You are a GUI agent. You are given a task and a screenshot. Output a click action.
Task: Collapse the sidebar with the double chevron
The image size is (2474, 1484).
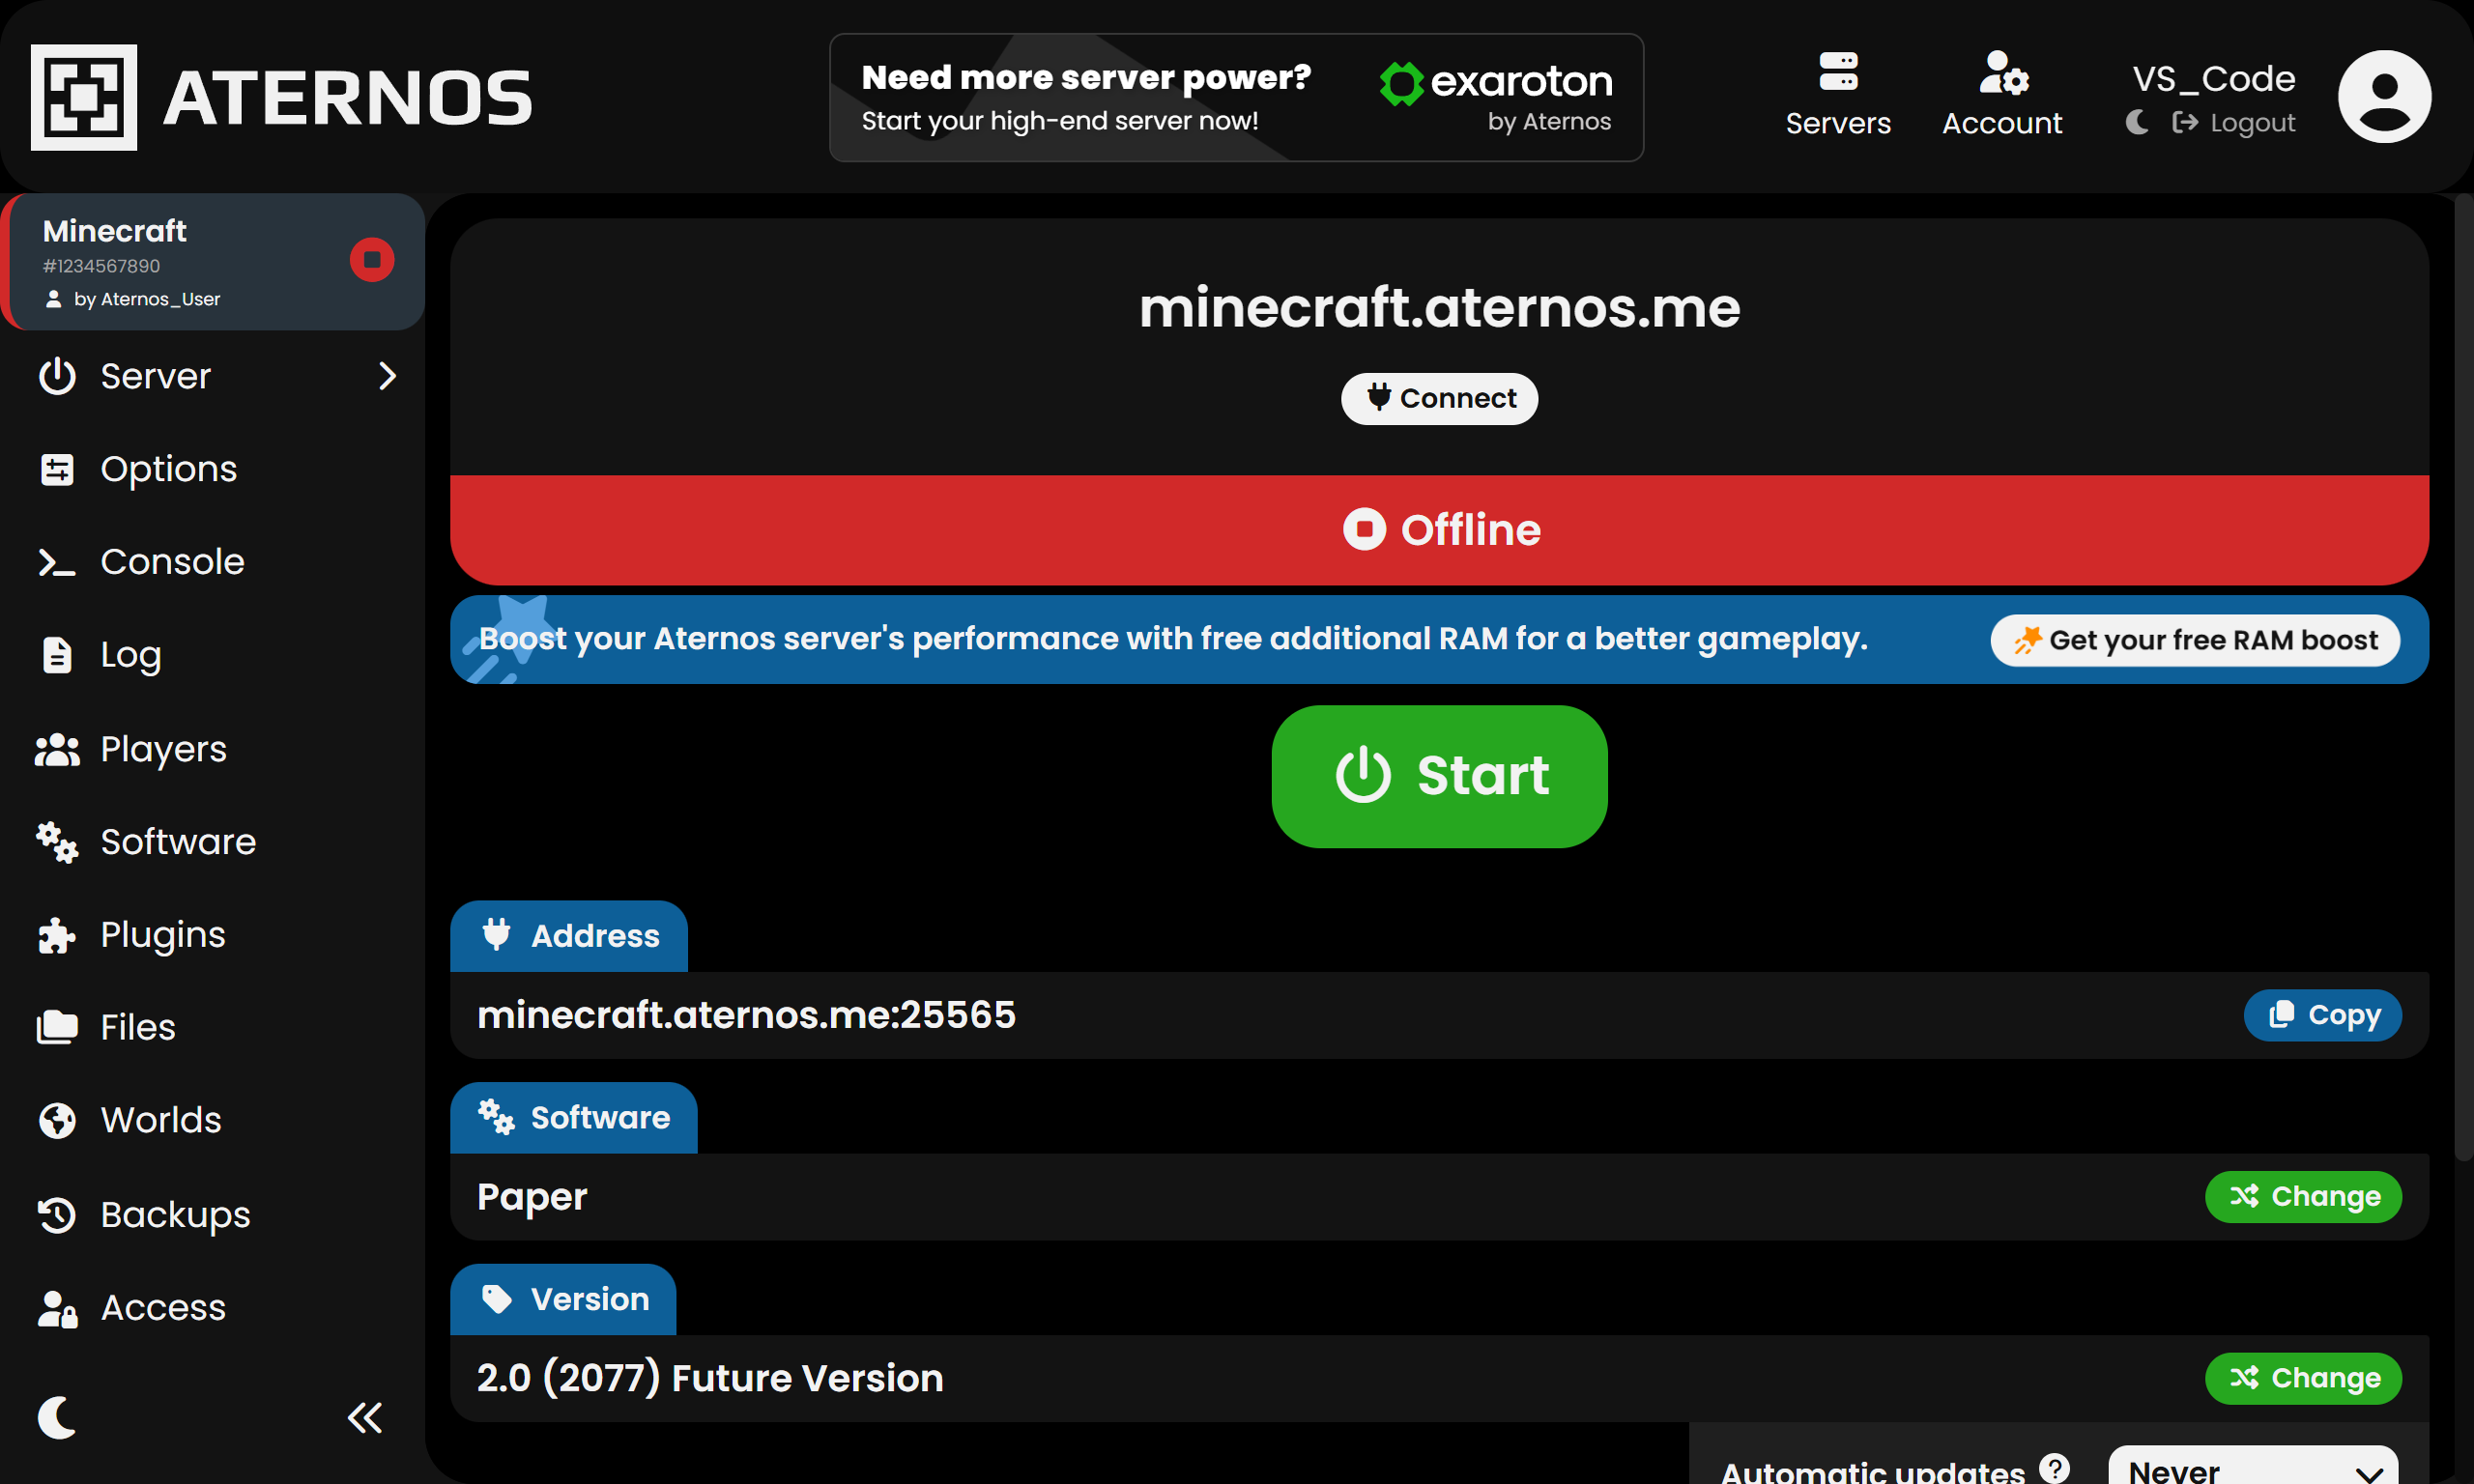coord(365,1417)
